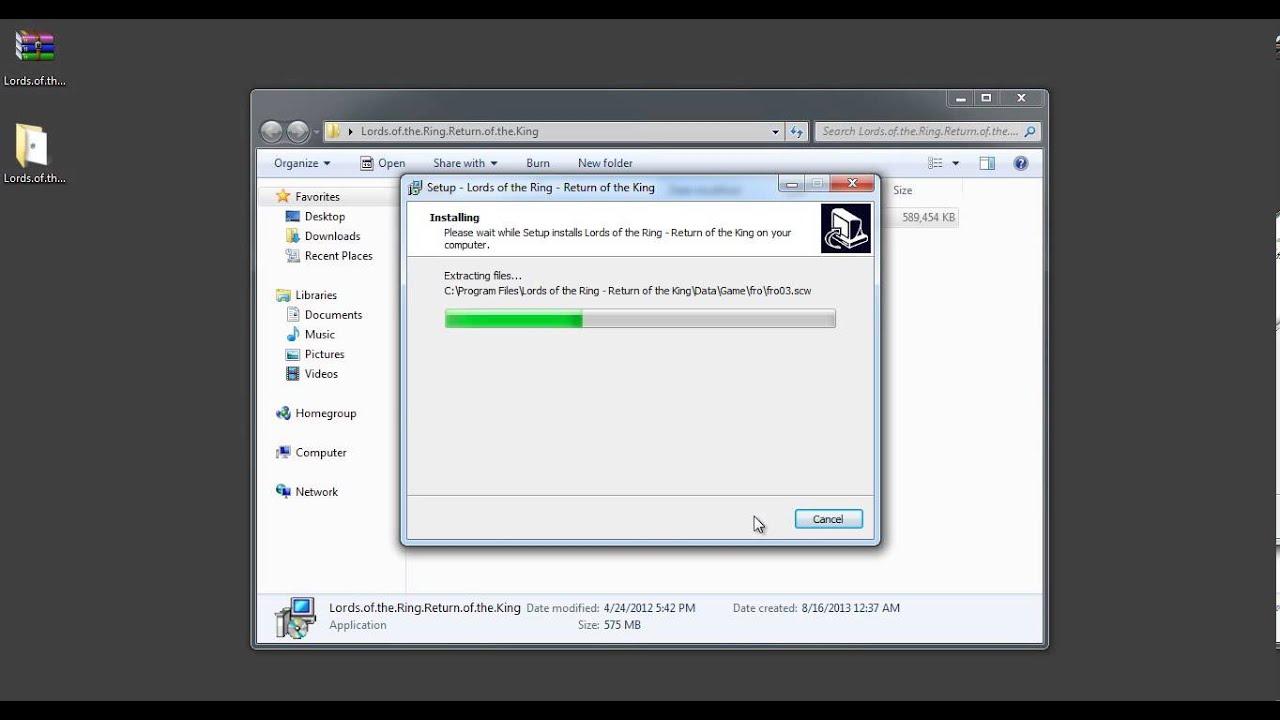
Task: Open the recent pages dropdown beside Forward
Action: pyautogui.click(x=316, y=132)
